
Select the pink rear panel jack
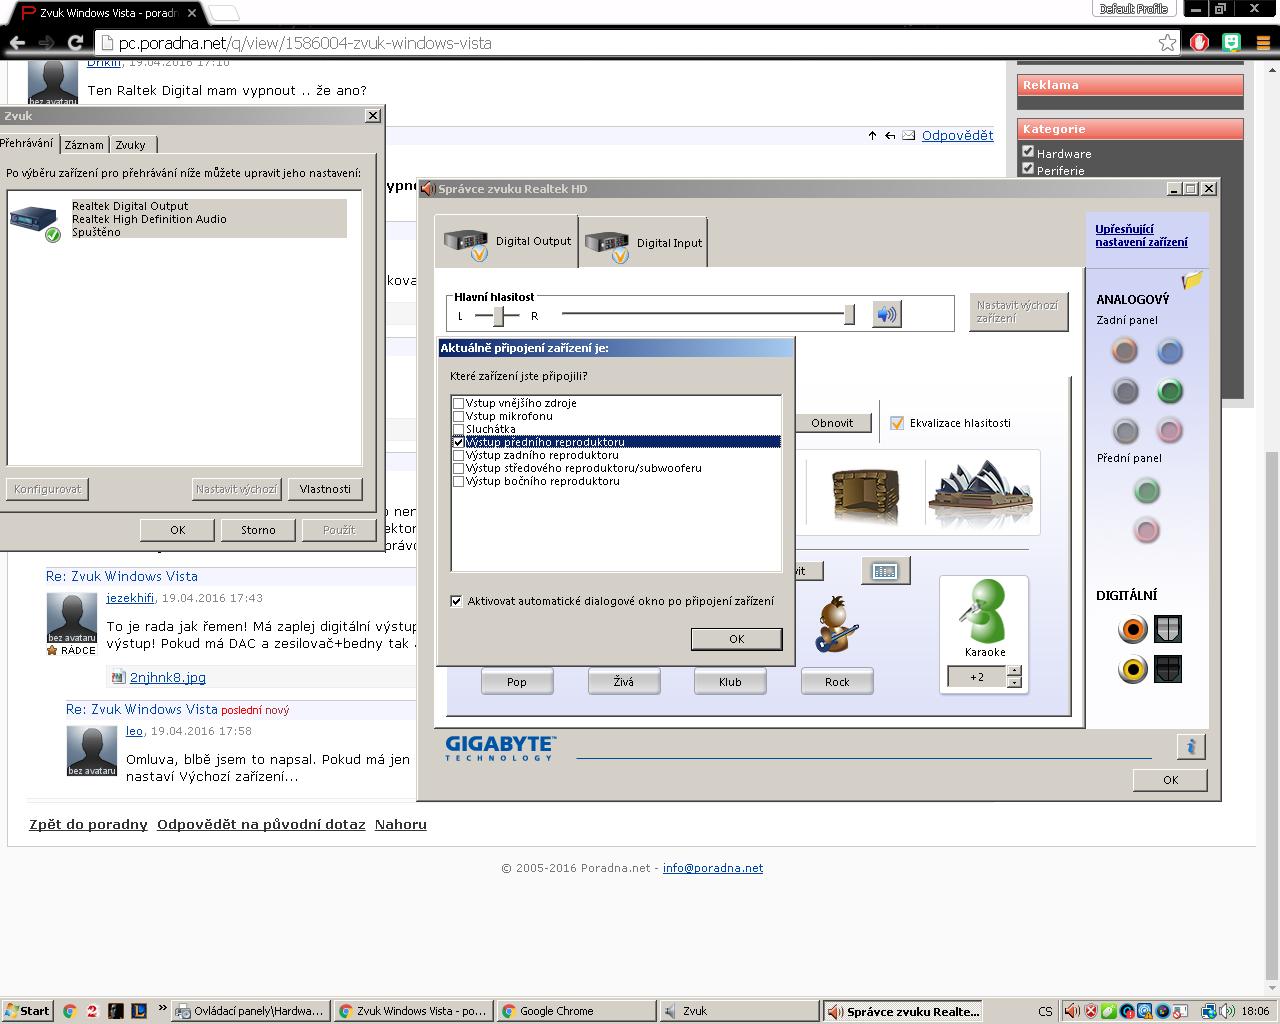click(1169, 431)
